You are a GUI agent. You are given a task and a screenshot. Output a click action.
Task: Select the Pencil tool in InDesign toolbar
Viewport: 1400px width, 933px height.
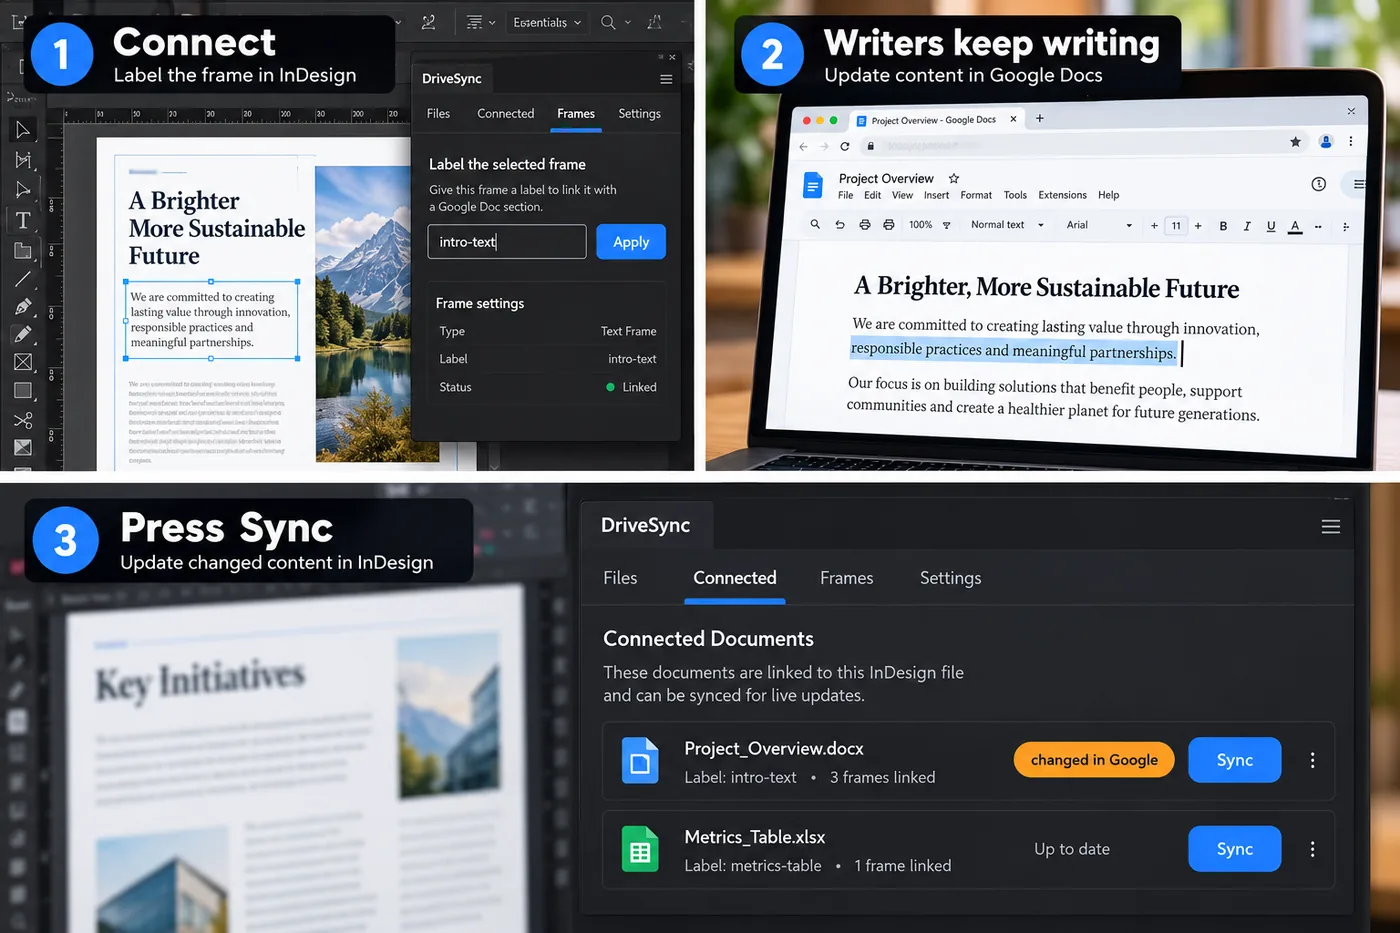[x=22, y=334]
